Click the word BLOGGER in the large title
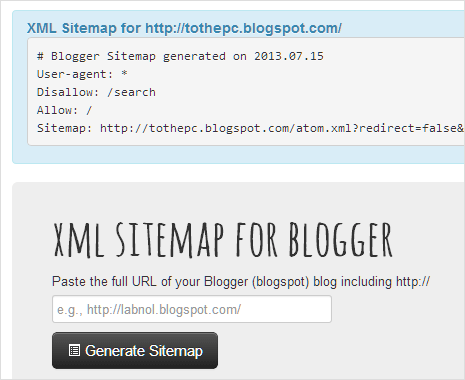This screenshot has width=465, height=380. point(341,240)
